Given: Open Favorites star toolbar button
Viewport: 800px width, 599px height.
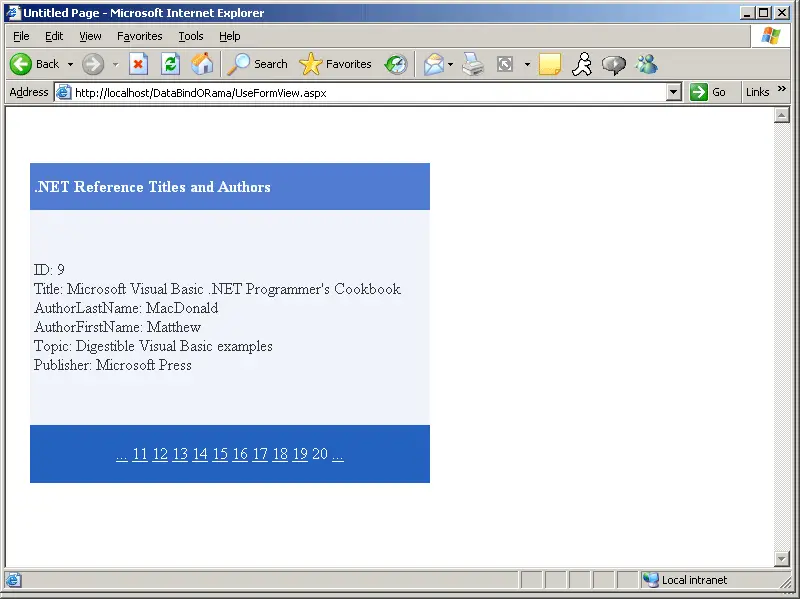Looking at the screenshot, I should (335, 64).
